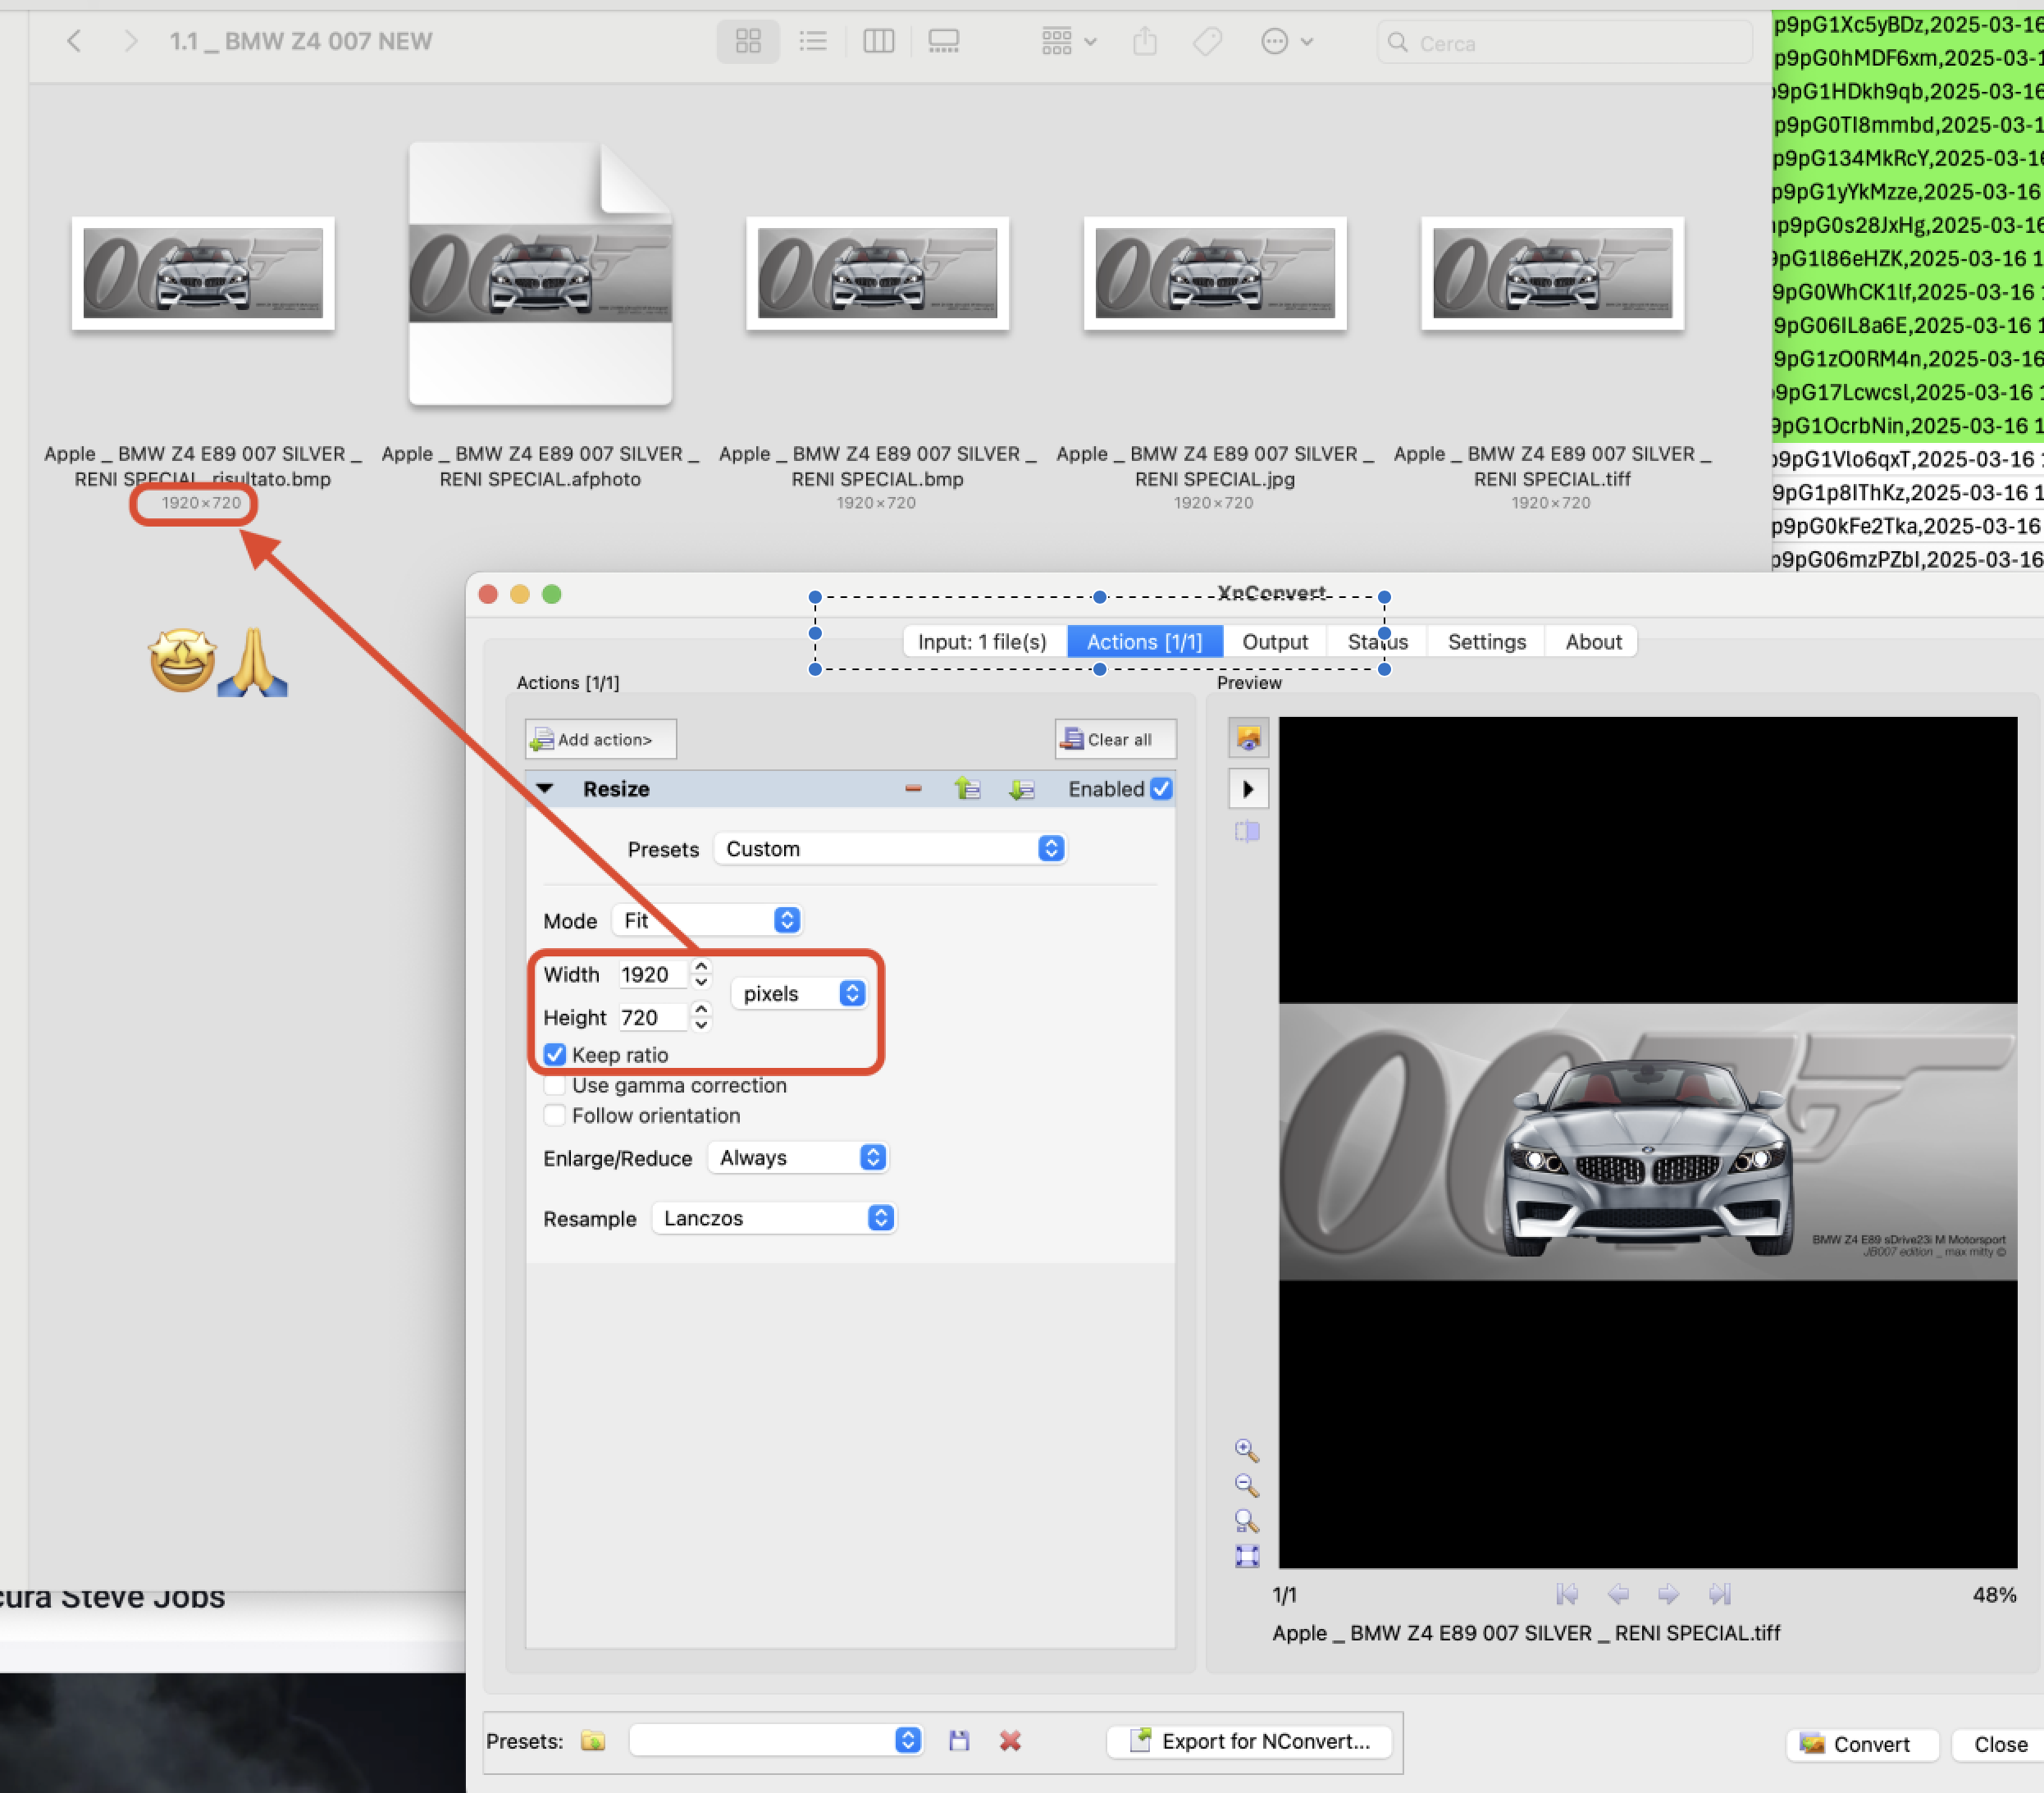Enable Use gamma correction checkbox
The height and width of the screenshot is (1793, 2044).
[555, 1085]
